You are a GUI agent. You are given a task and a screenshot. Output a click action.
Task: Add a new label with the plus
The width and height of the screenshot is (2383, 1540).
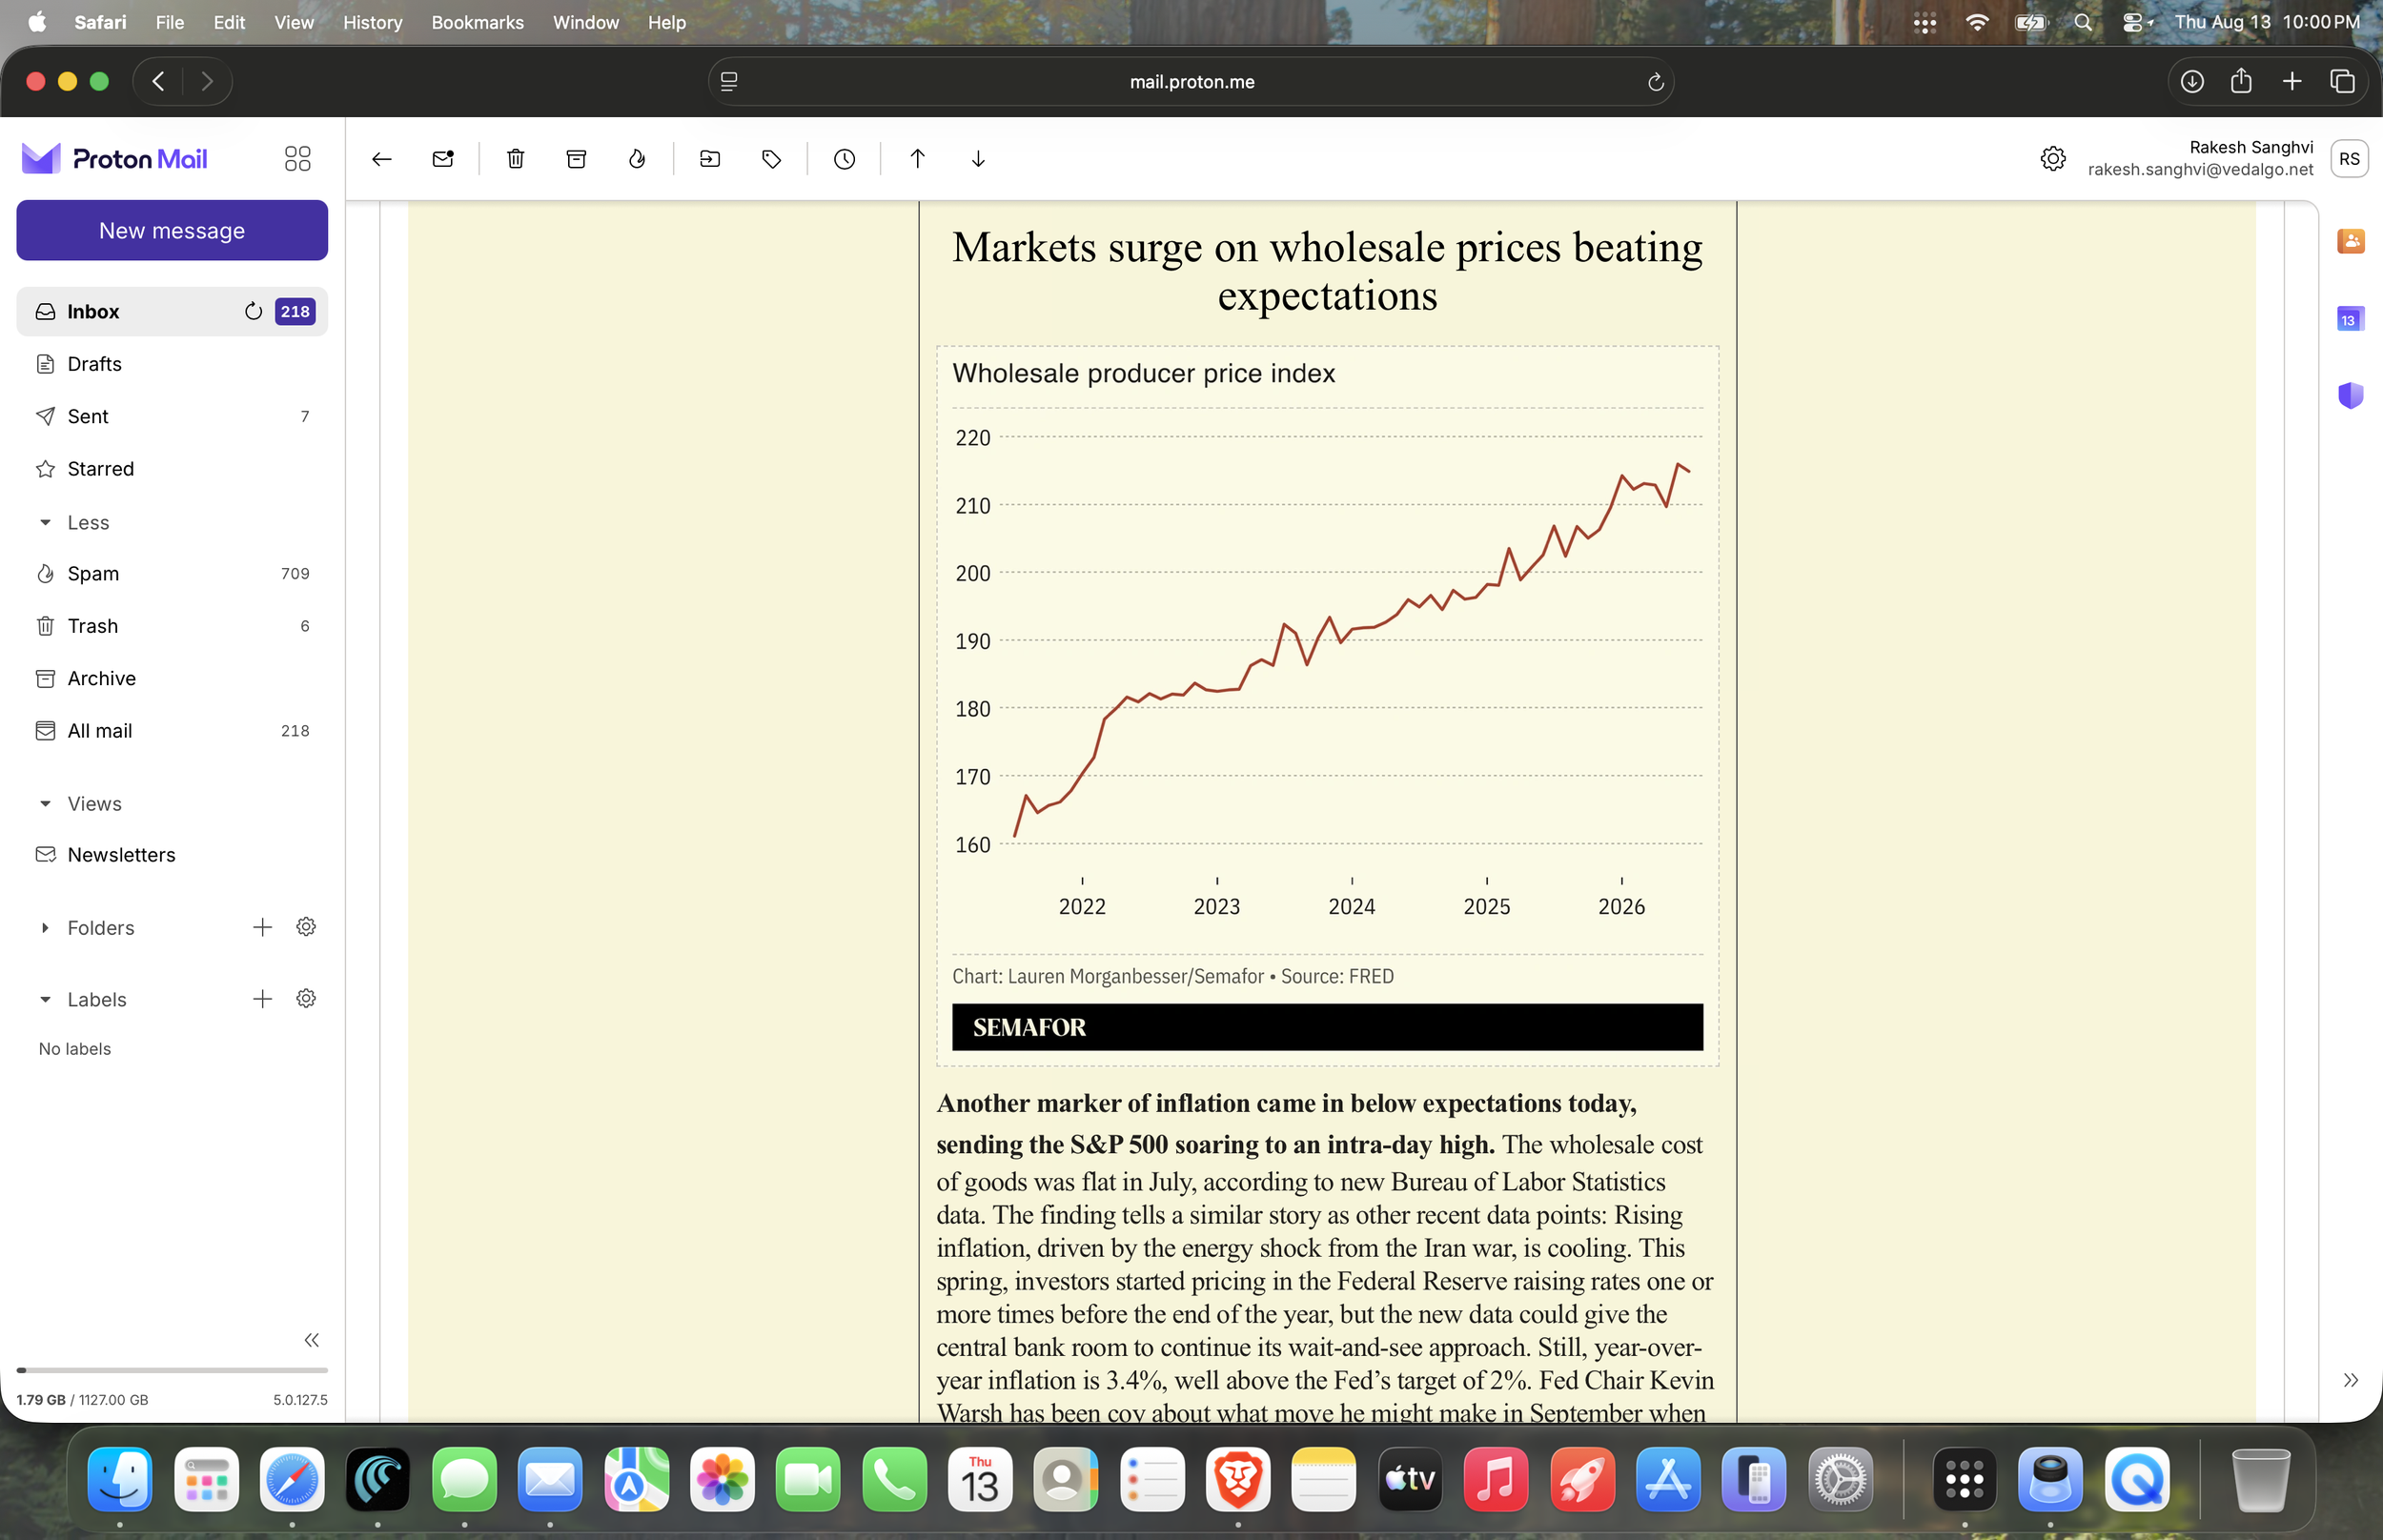click(x=262, y=999)
